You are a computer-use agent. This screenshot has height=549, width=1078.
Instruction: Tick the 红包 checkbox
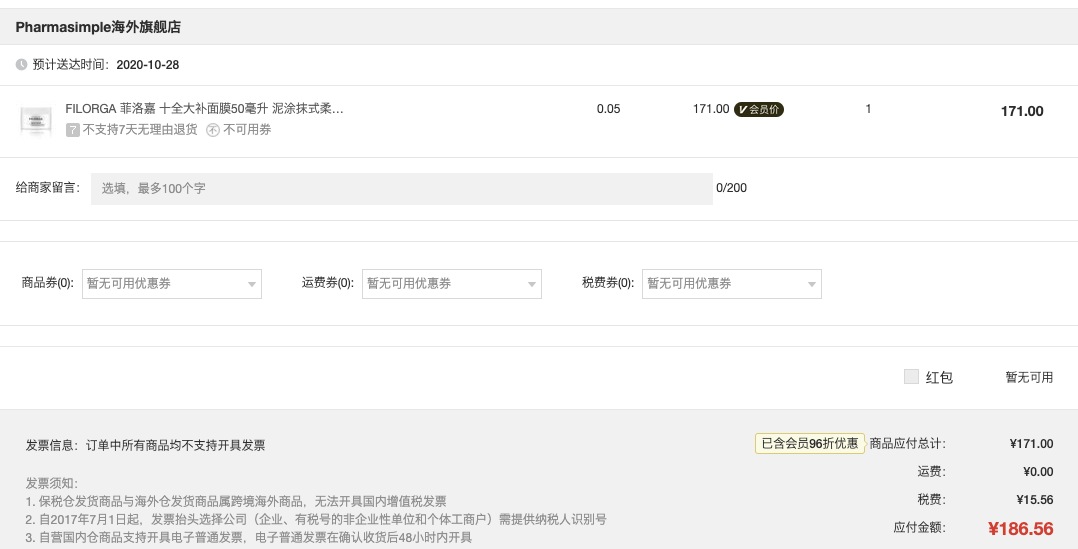[911, 377]
